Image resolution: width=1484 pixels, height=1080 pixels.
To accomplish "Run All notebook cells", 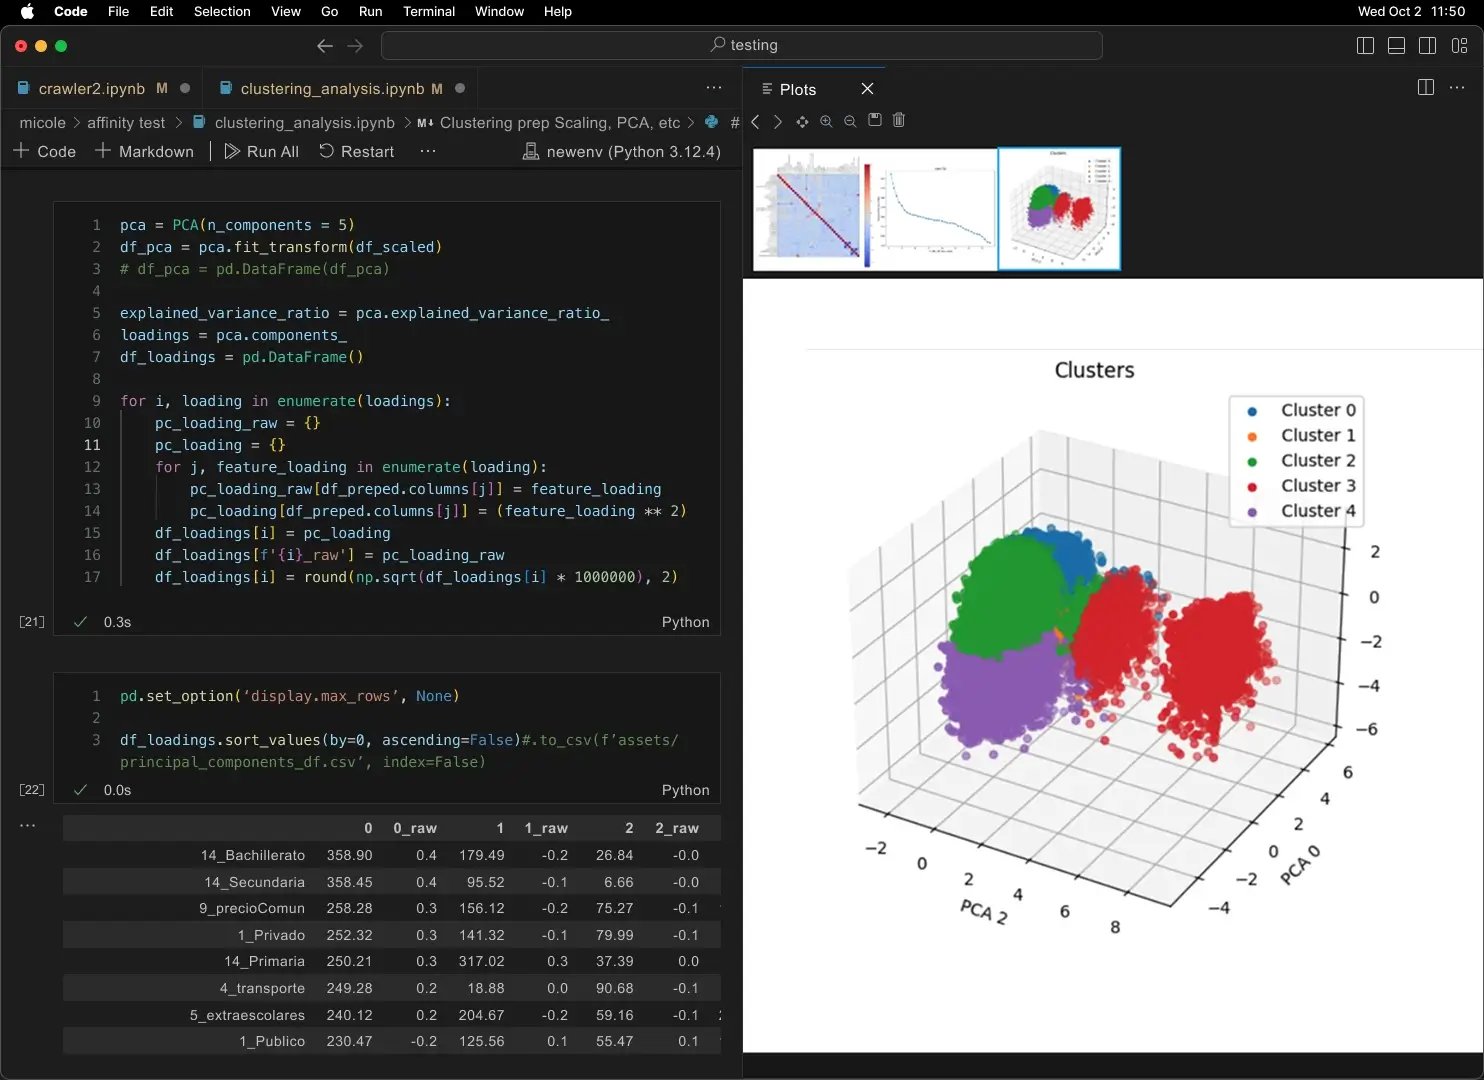I will point(262,151).
